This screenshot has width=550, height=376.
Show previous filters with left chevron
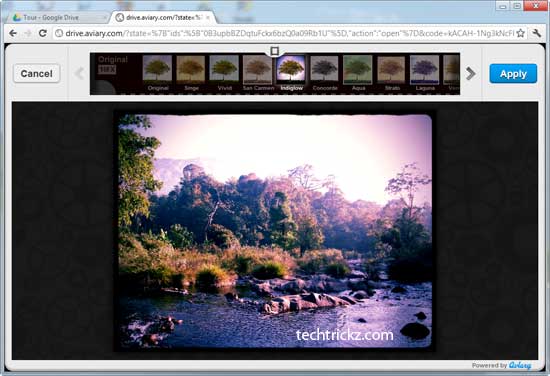[x=80, y=74]
